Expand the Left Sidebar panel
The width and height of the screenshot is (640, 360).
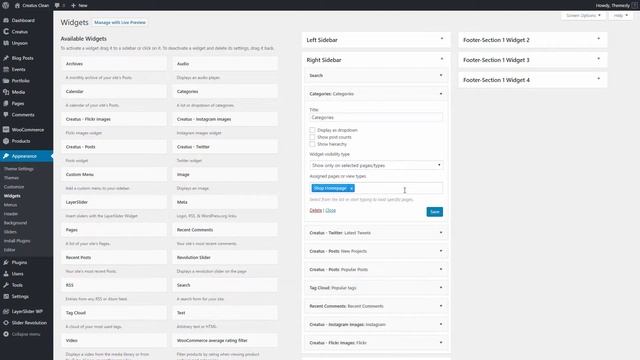[x=442, y=39]
